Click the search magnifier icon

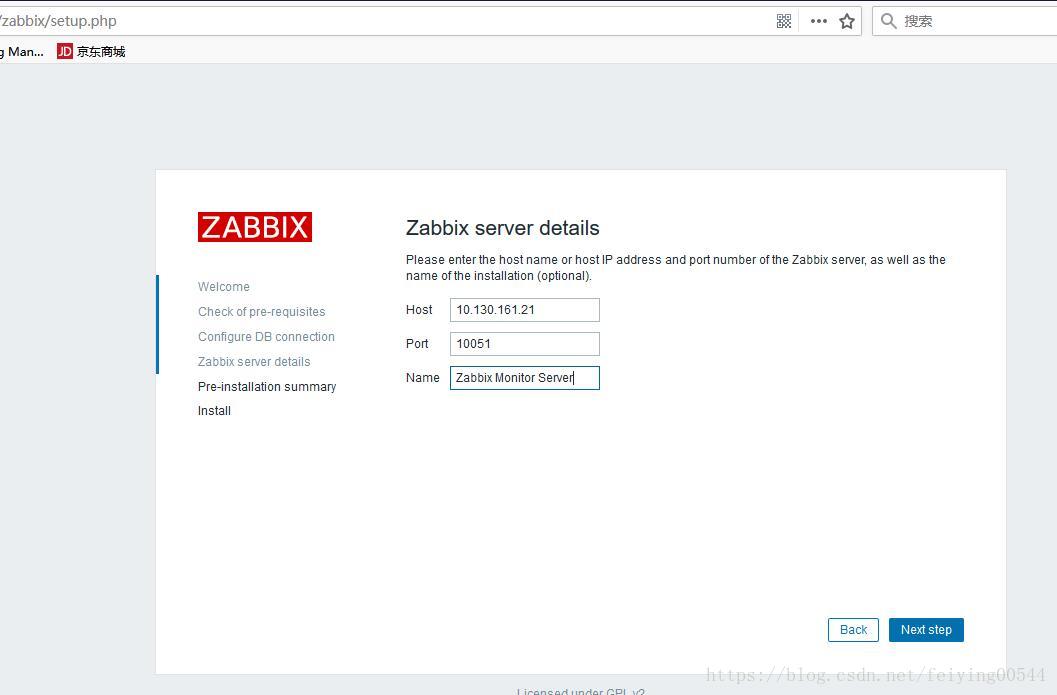pos(888,21)
